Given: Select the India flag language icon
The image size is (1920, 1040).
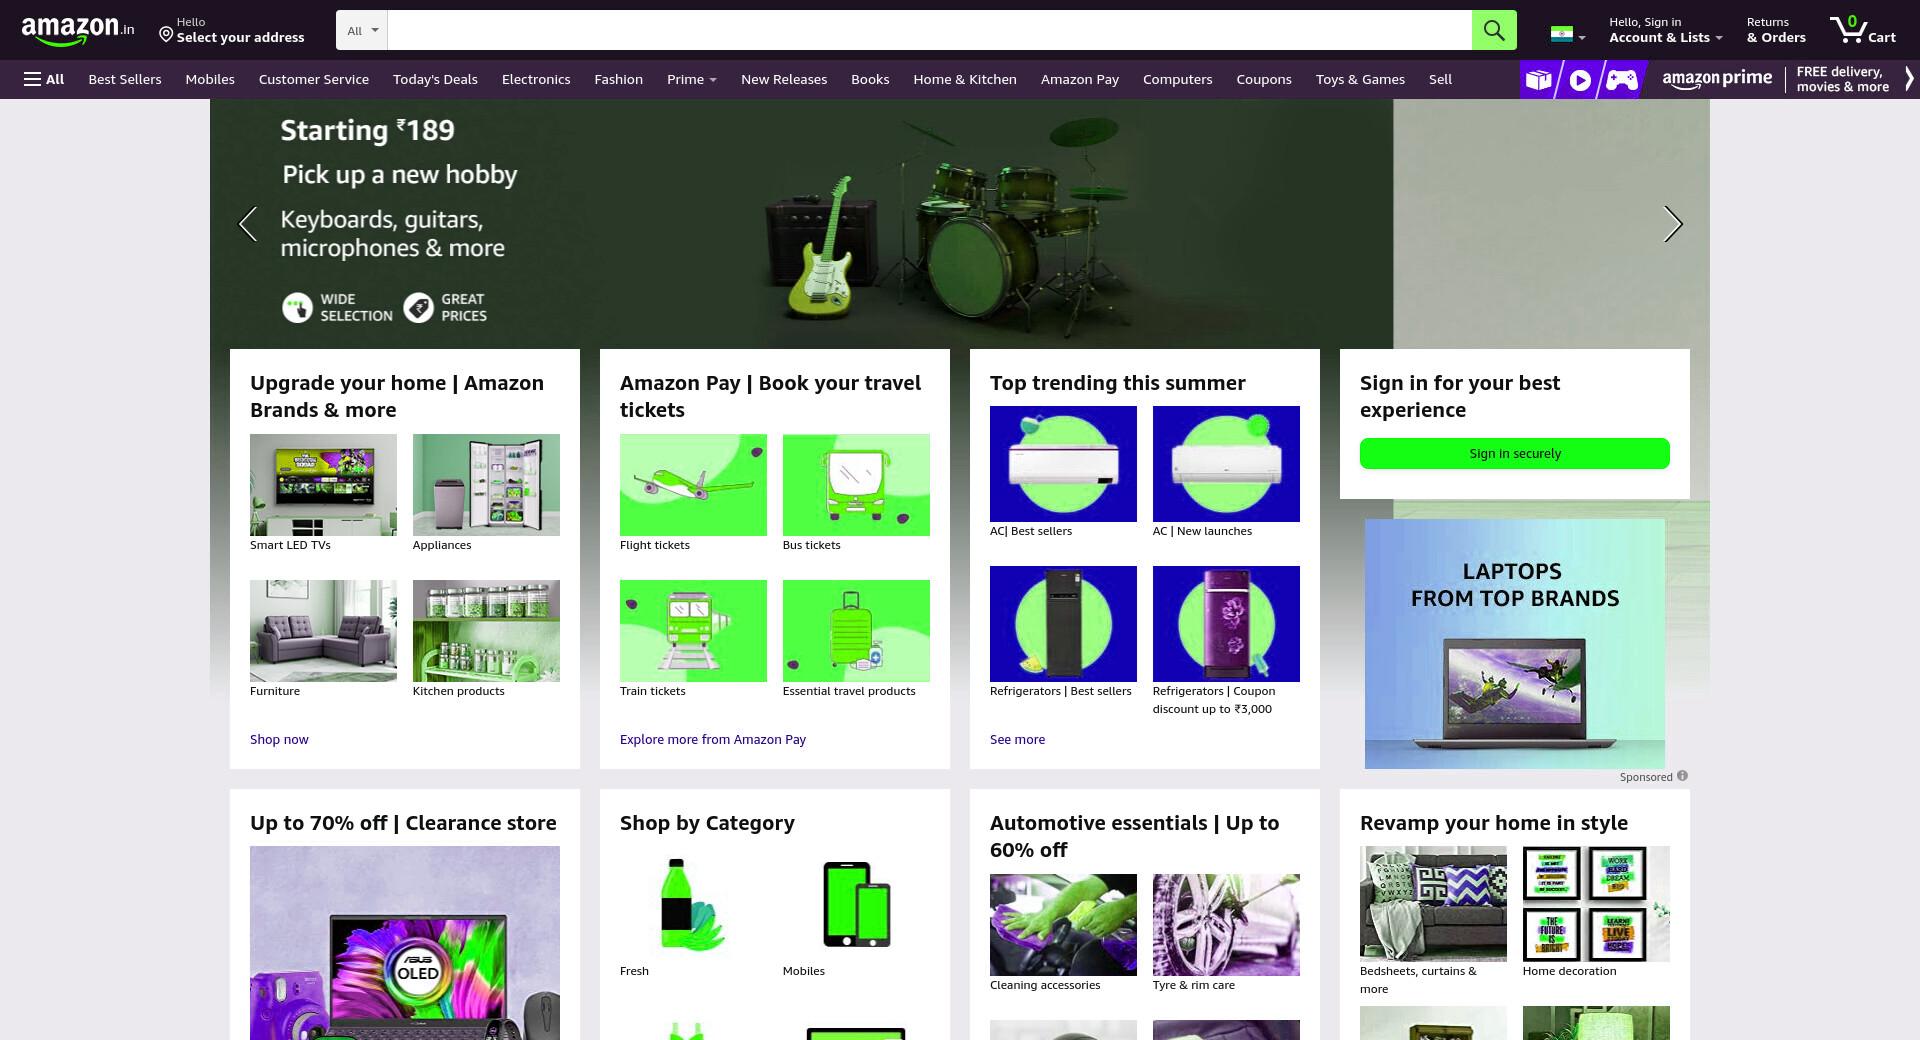Looking at the screenshot, I should (x=1561, y=34).
